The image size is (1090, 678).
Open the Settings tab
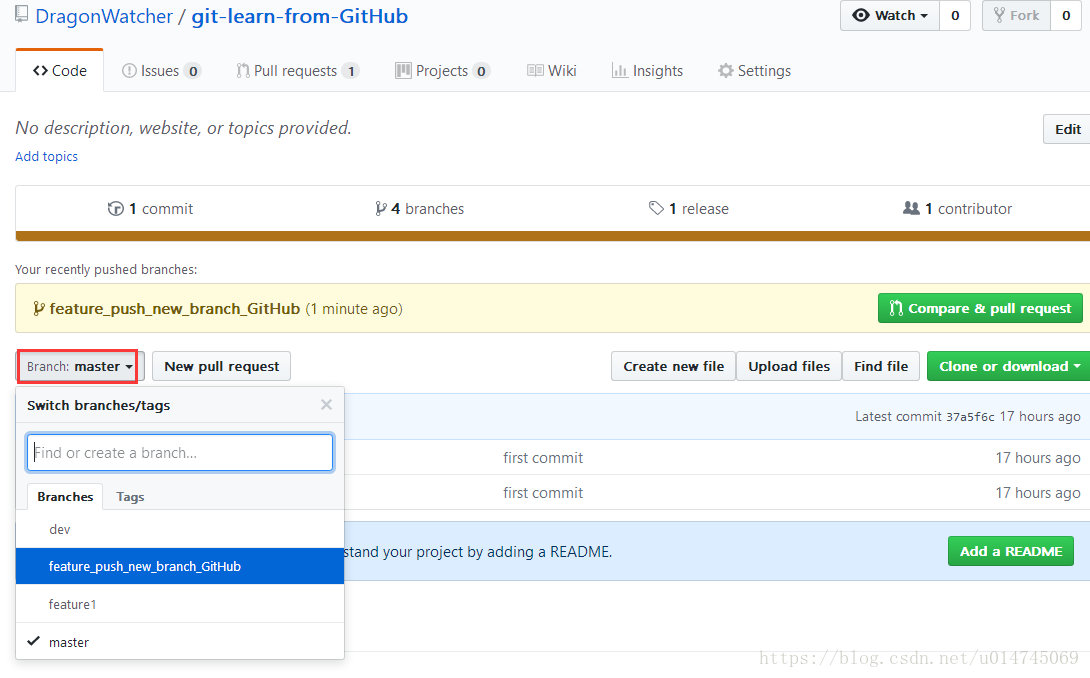754,71
